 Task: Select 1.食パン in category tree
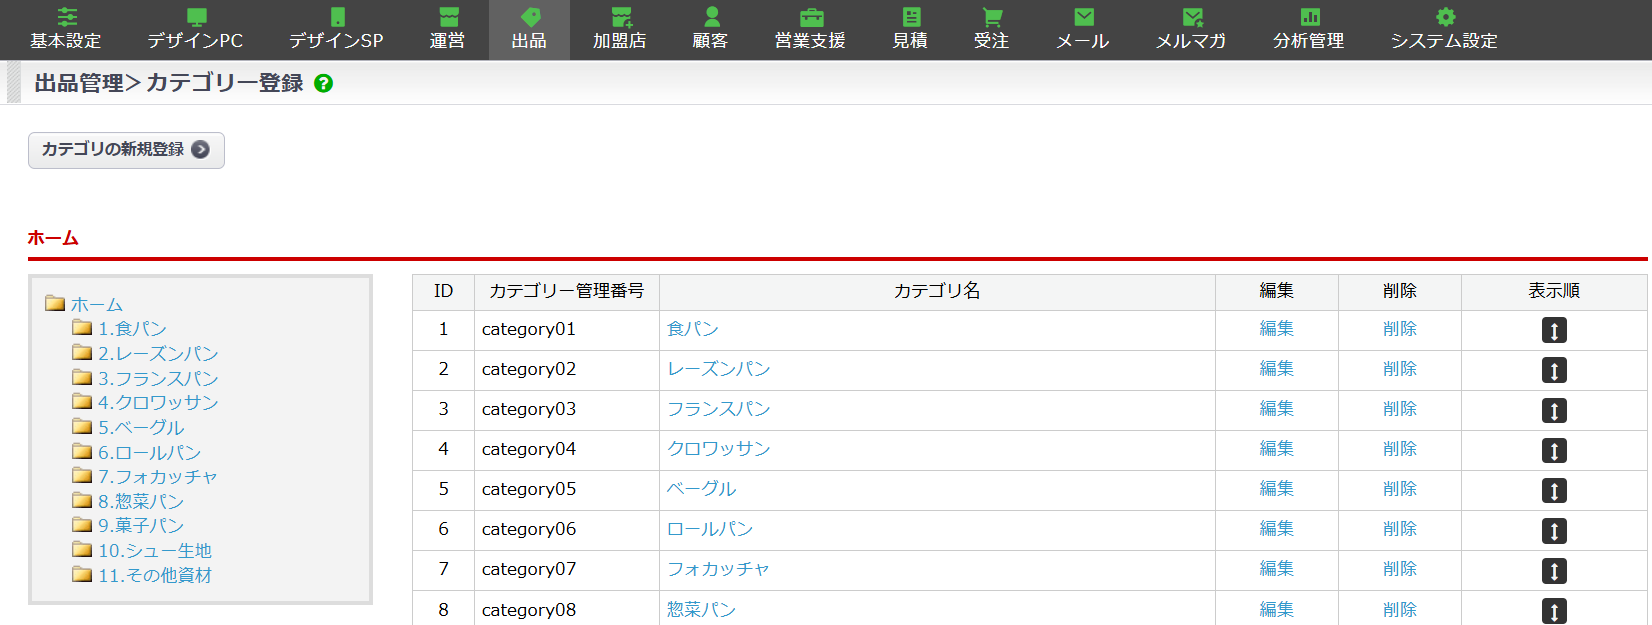pos(132,328)
